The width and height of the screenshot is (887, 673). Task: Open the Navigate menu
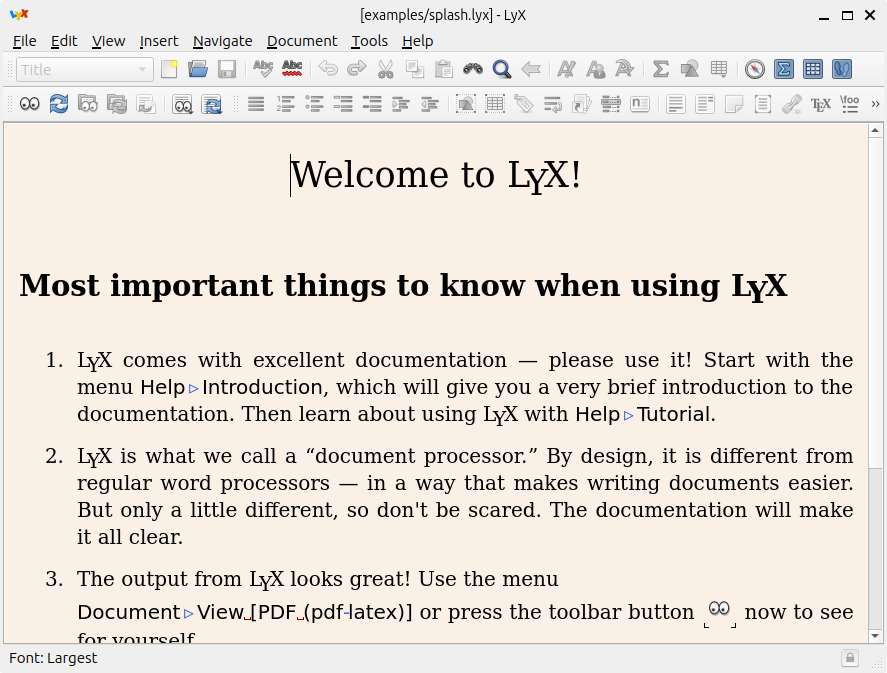[222, 41]
